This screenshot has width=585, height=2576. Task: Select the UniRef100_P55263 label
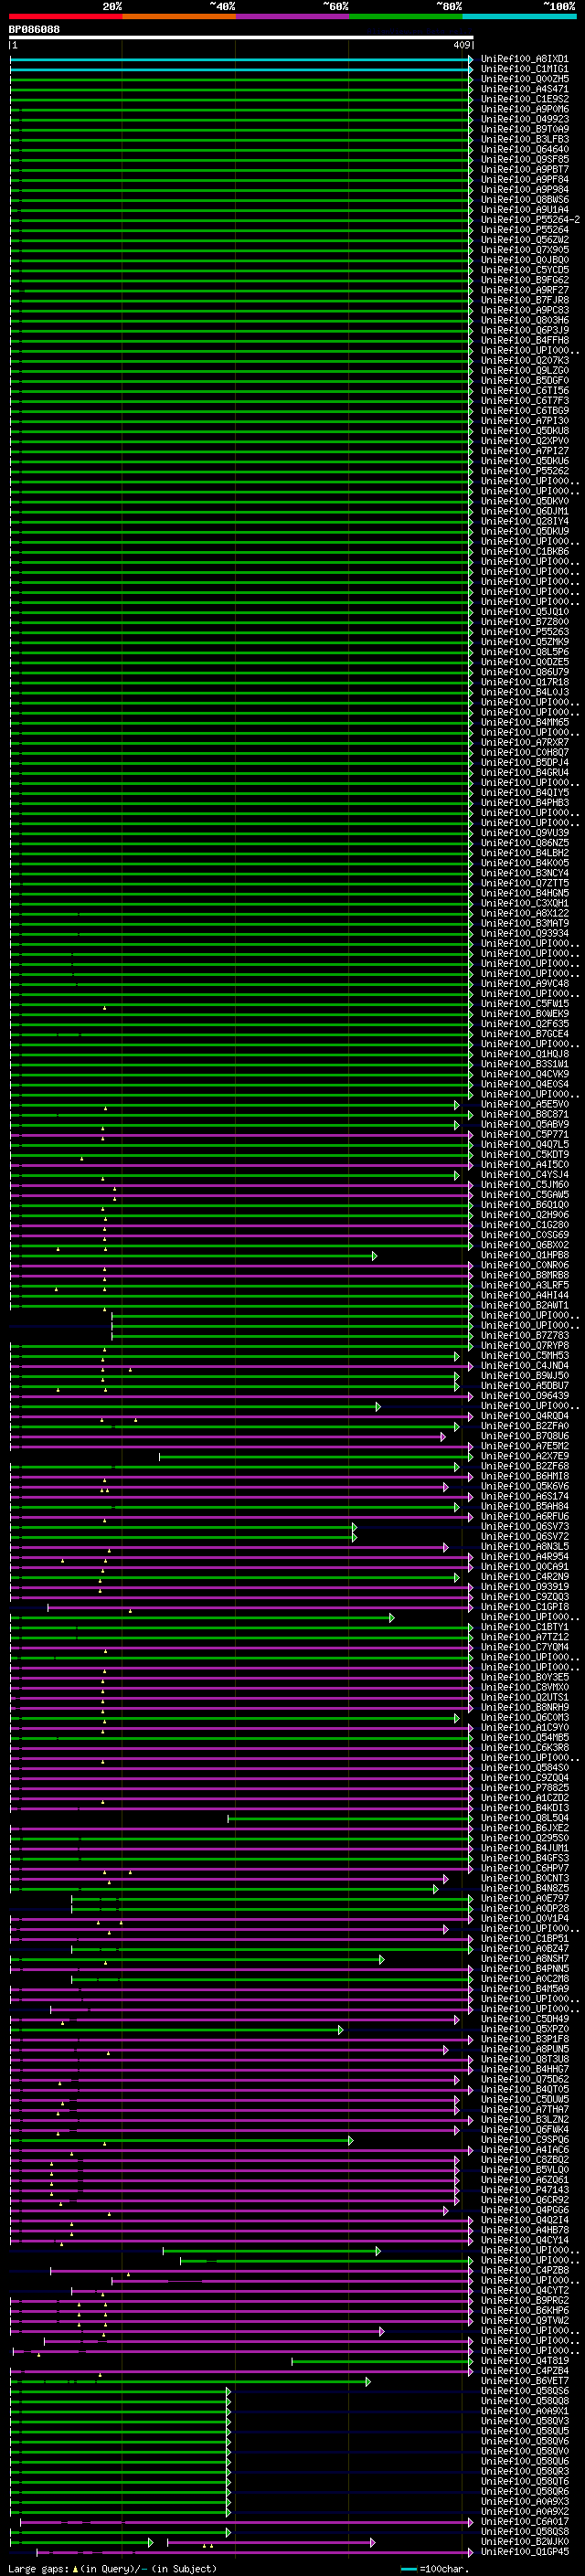pyautogui.click(x=525, y=633)
